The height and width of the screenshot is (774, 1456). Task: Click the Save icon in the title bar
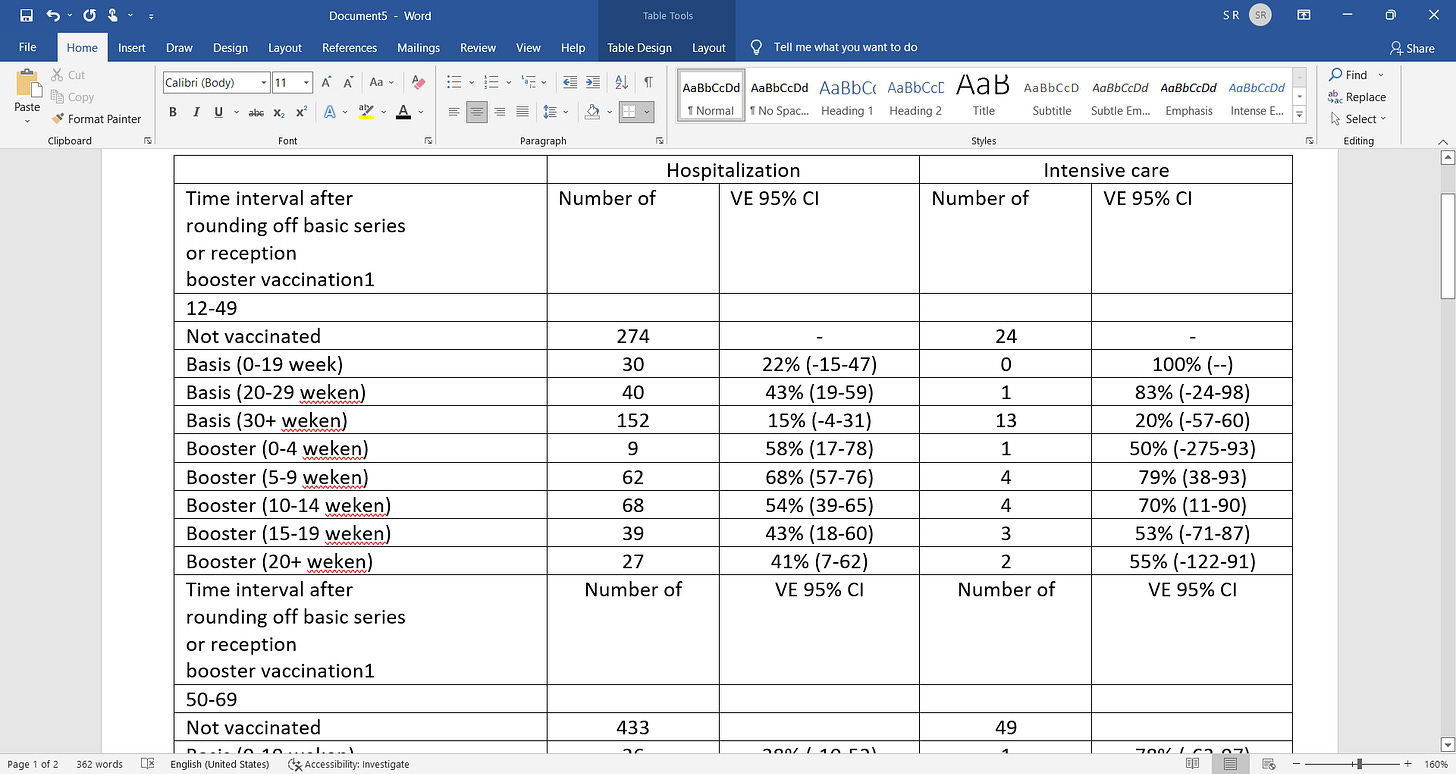click(25, 16)
